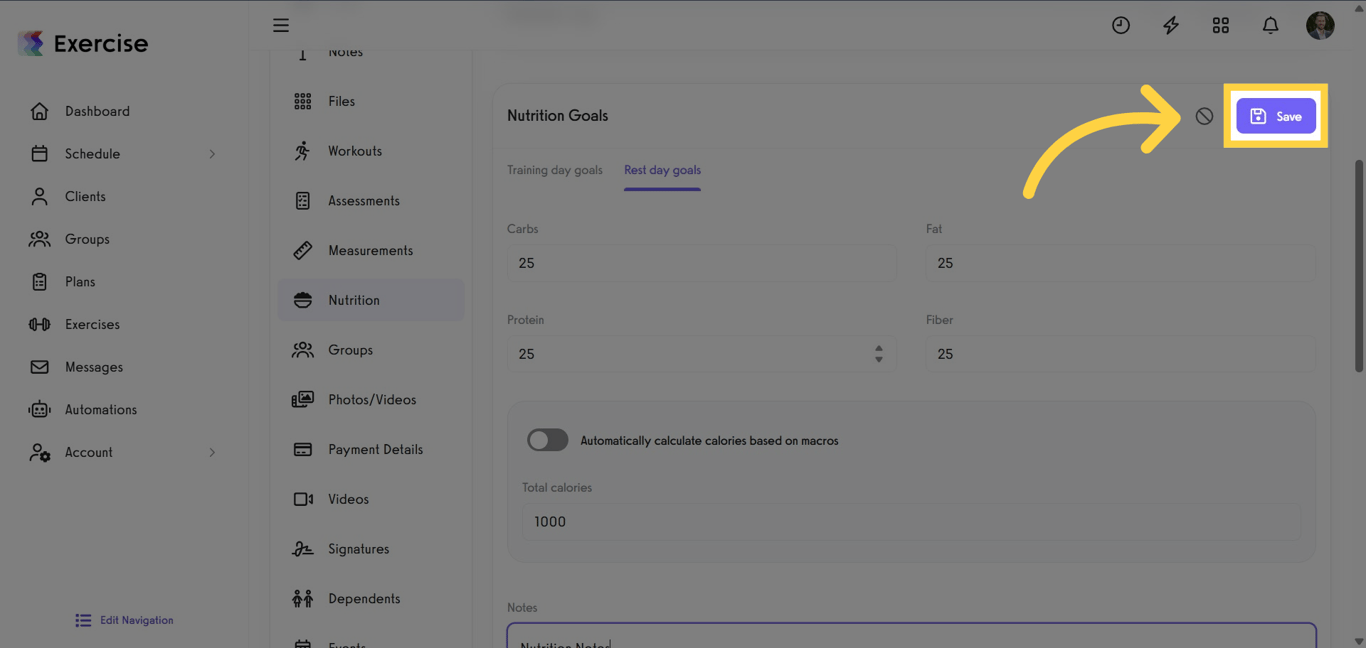Click the Protein field stepper arrows
This screenshot has width=1366, height=648.
[x=879, y=354]
